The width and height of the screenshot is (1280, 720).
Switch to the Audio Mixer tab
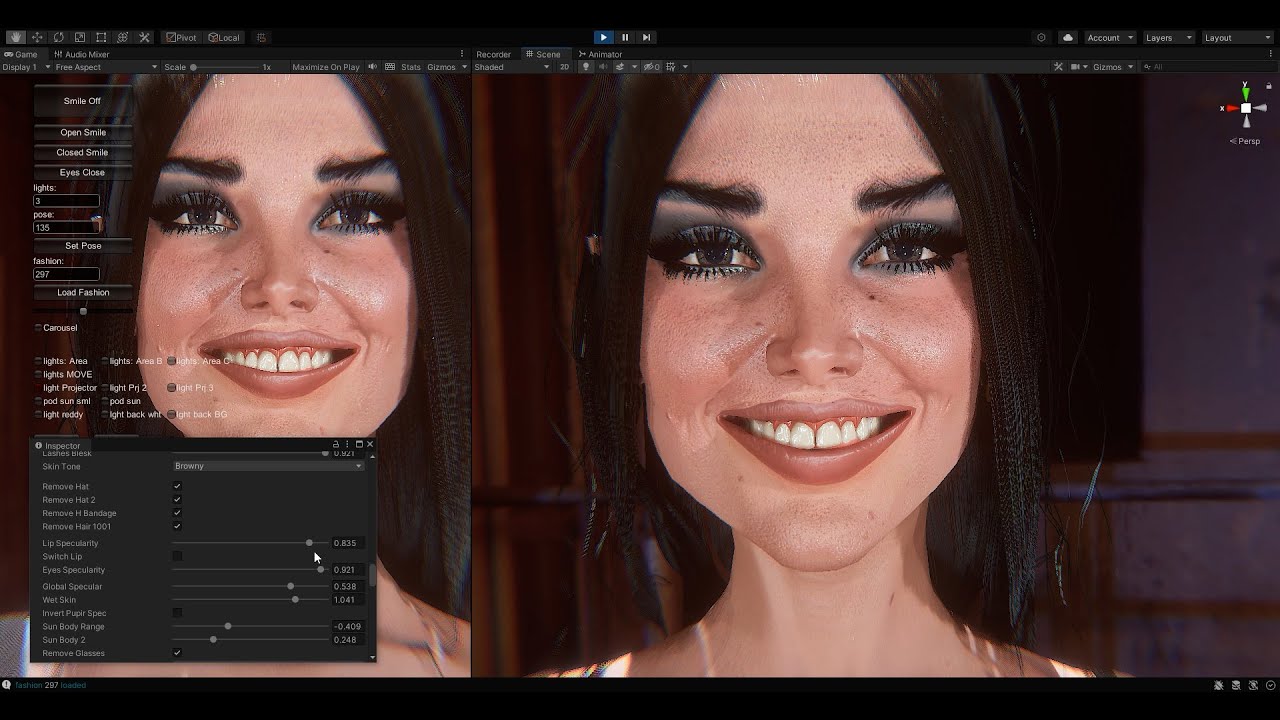81,54
